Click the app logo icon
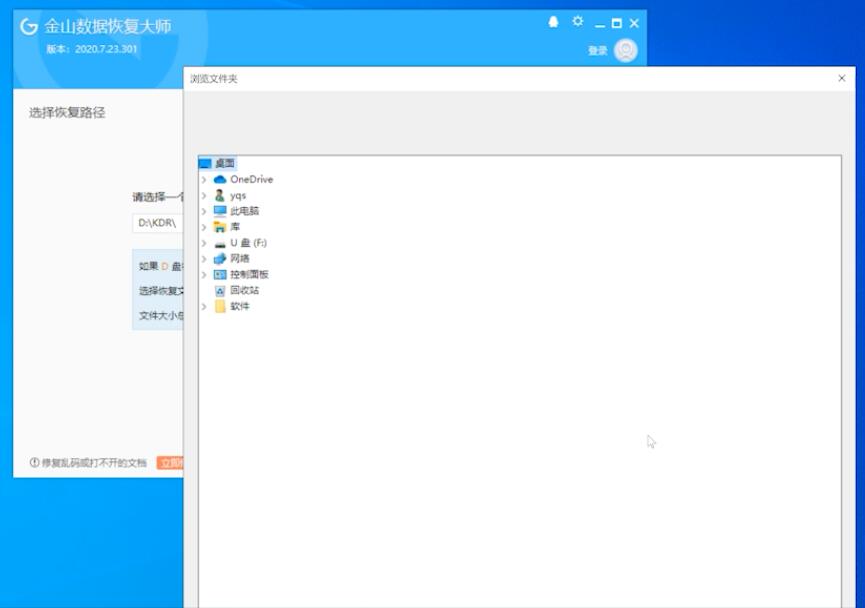This screenshot has height=608, width=865. (x=29, y=26)
